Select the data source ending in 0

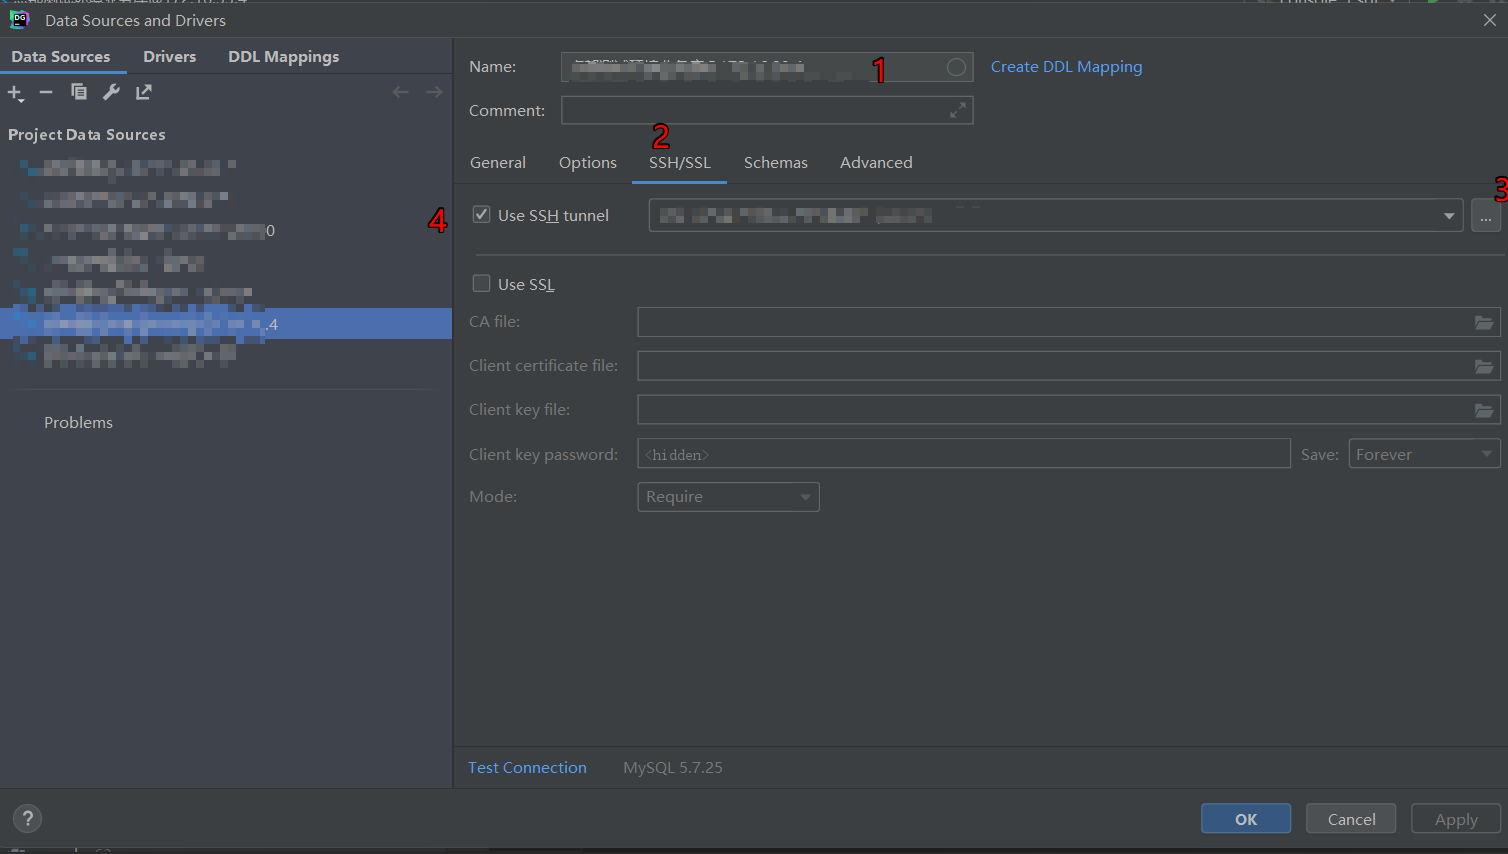point(226,231)
